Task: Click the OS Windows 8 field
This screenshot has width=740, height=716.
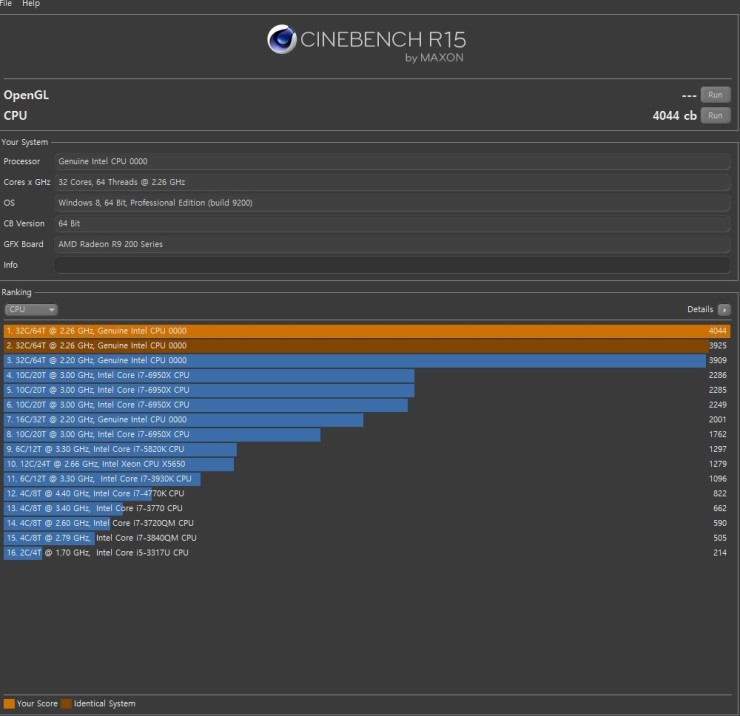Action: (392, 203)
